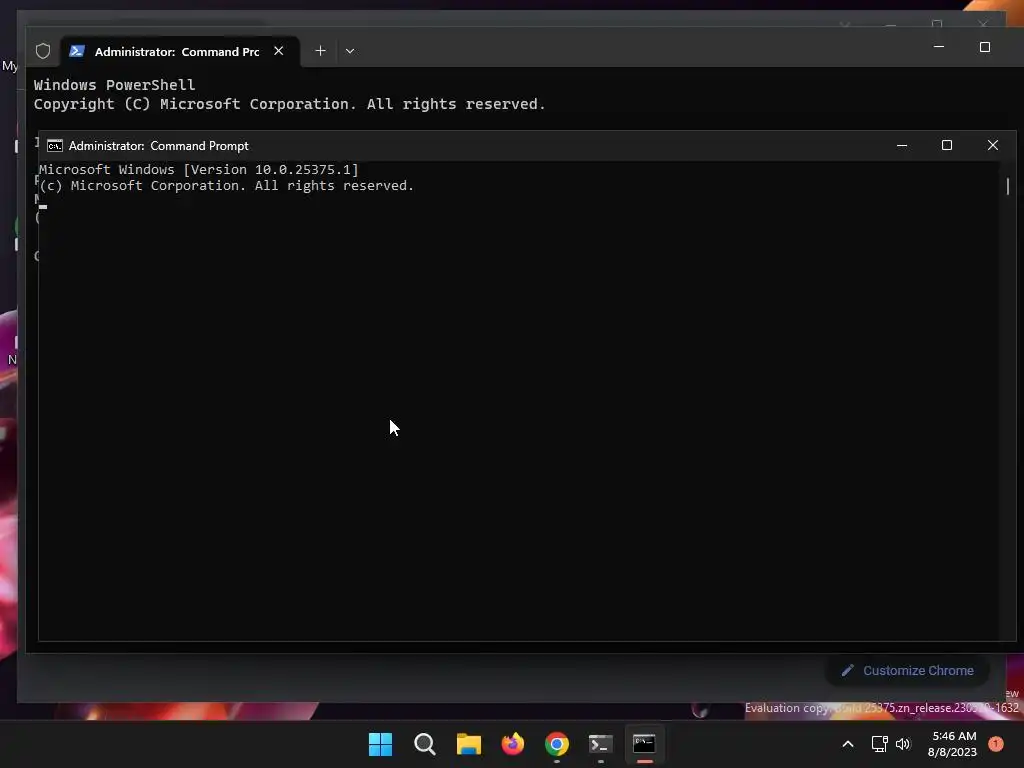Close the Terminal tab via its X

pos(279,51)
